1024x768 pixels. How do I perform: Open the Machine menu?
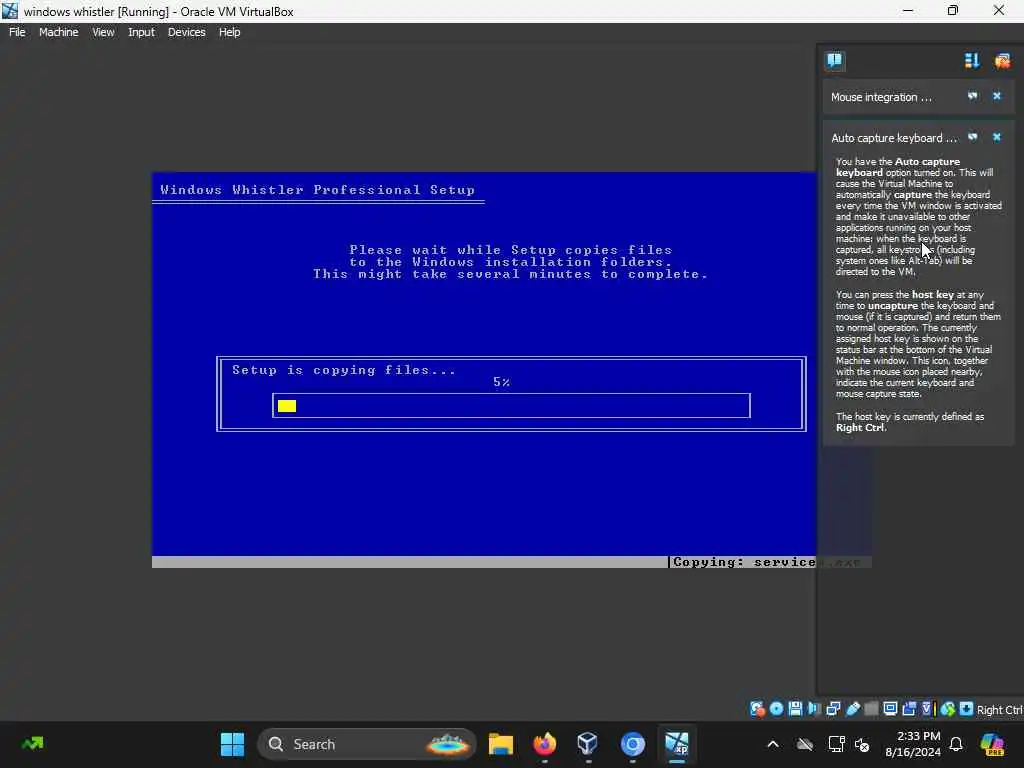point(58,32)
